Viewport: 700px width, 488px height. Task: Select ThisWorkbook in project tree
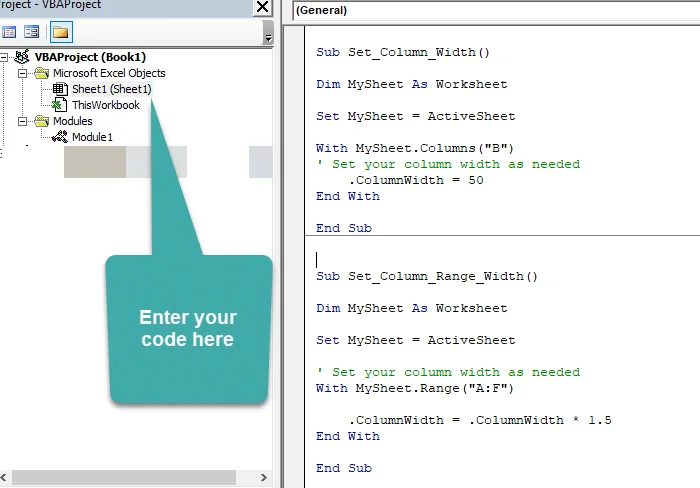click(106, 105)
